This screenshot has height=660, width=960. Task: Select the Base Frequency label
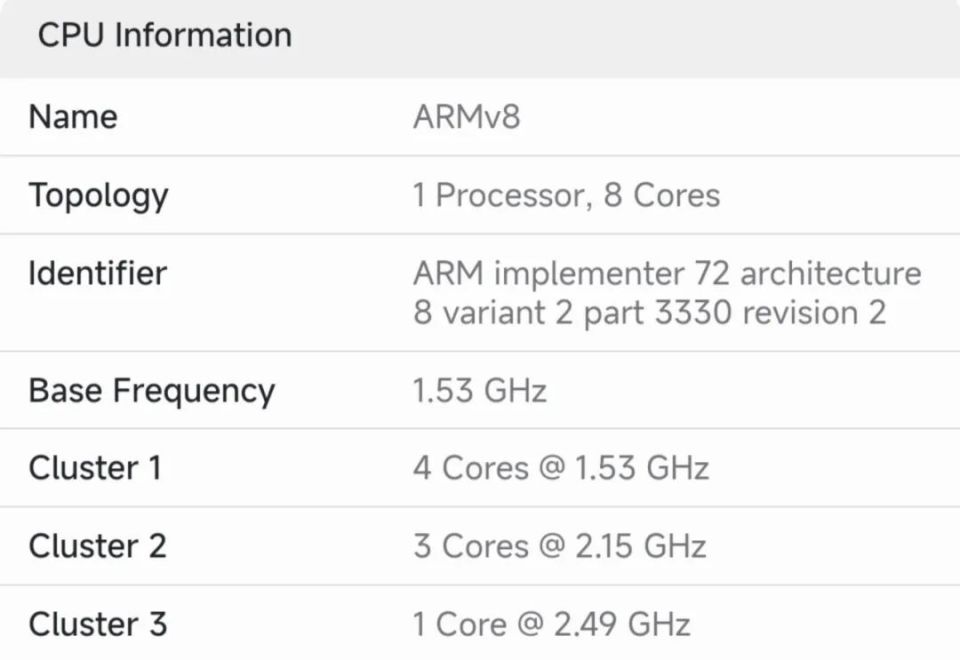(152, 391)
